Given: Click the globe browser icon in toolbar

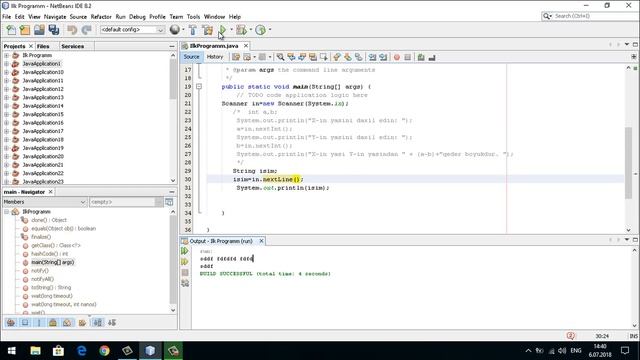Looking at the screenshot, I should (174, 29).
